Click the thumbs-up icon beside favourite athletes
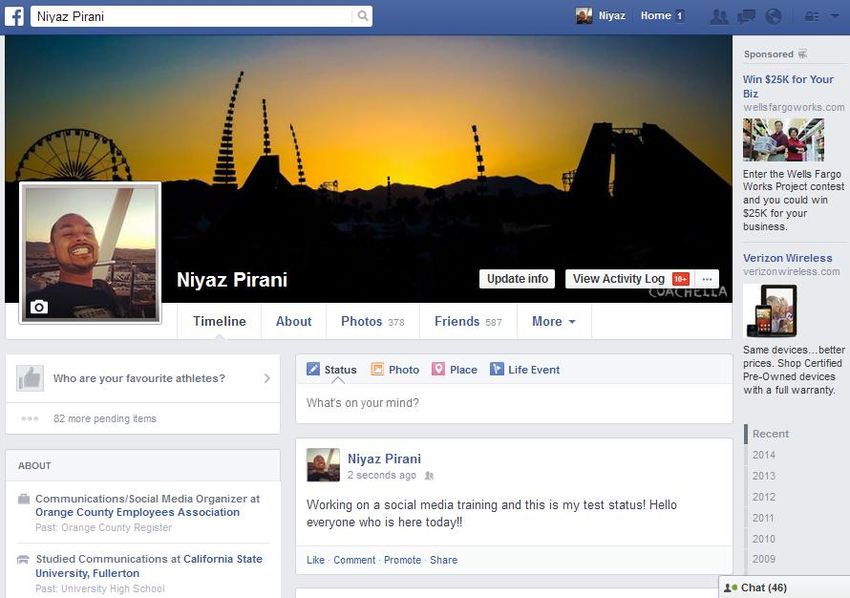This screenshot has height=598, width=850. point(30,378)
